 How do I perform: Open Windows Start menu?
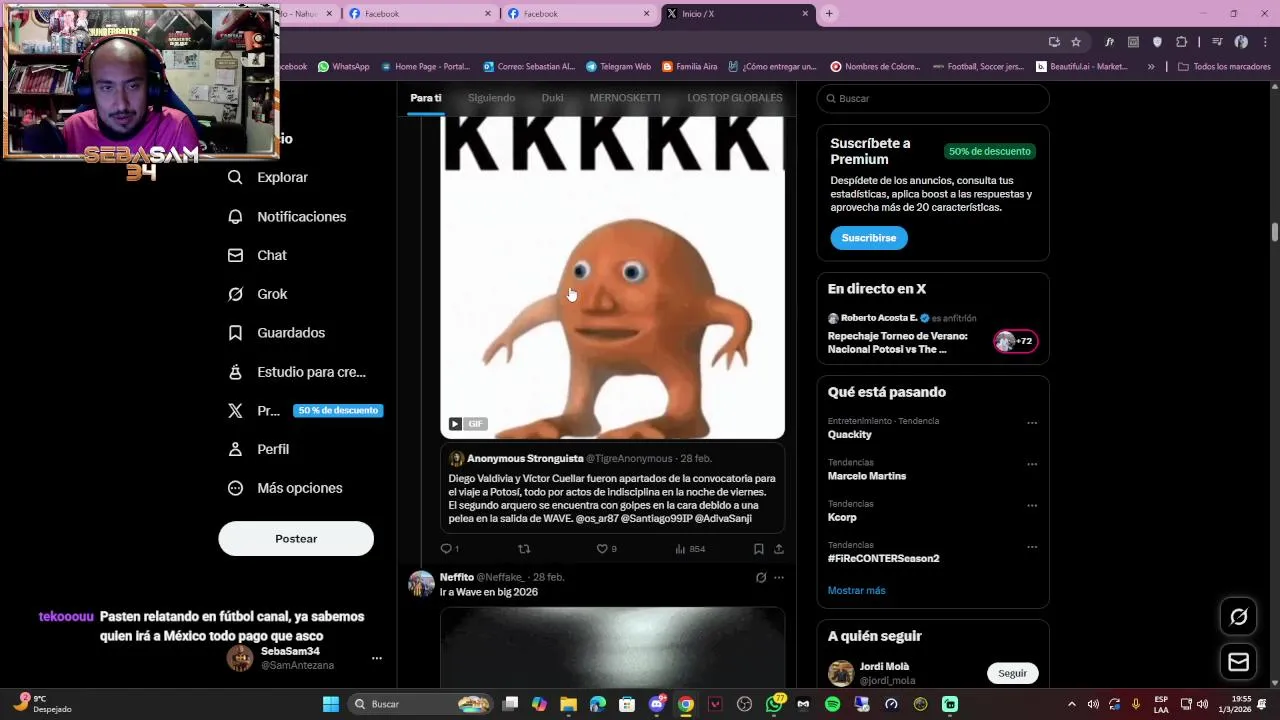[330, 704]
